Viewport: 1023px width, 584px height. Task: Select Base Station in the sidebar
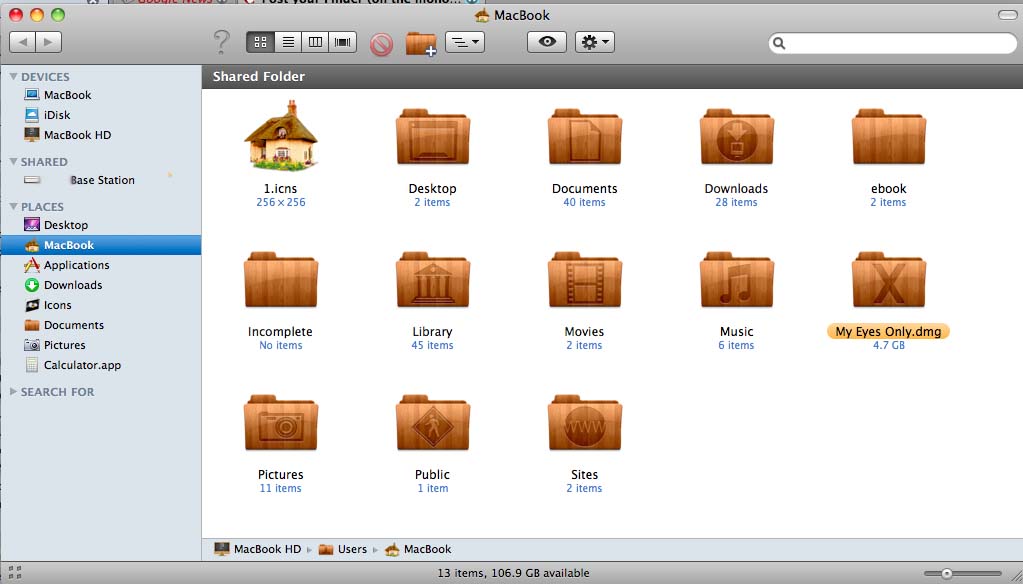(100, 180)
